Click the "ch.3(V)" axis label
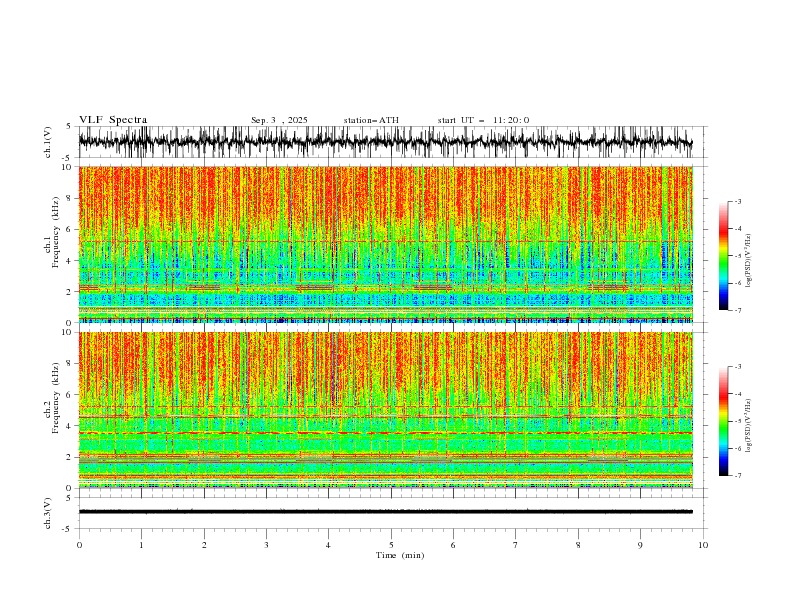Screen dimensions: 792x612 pyautogui.click(x=48, y=513)
